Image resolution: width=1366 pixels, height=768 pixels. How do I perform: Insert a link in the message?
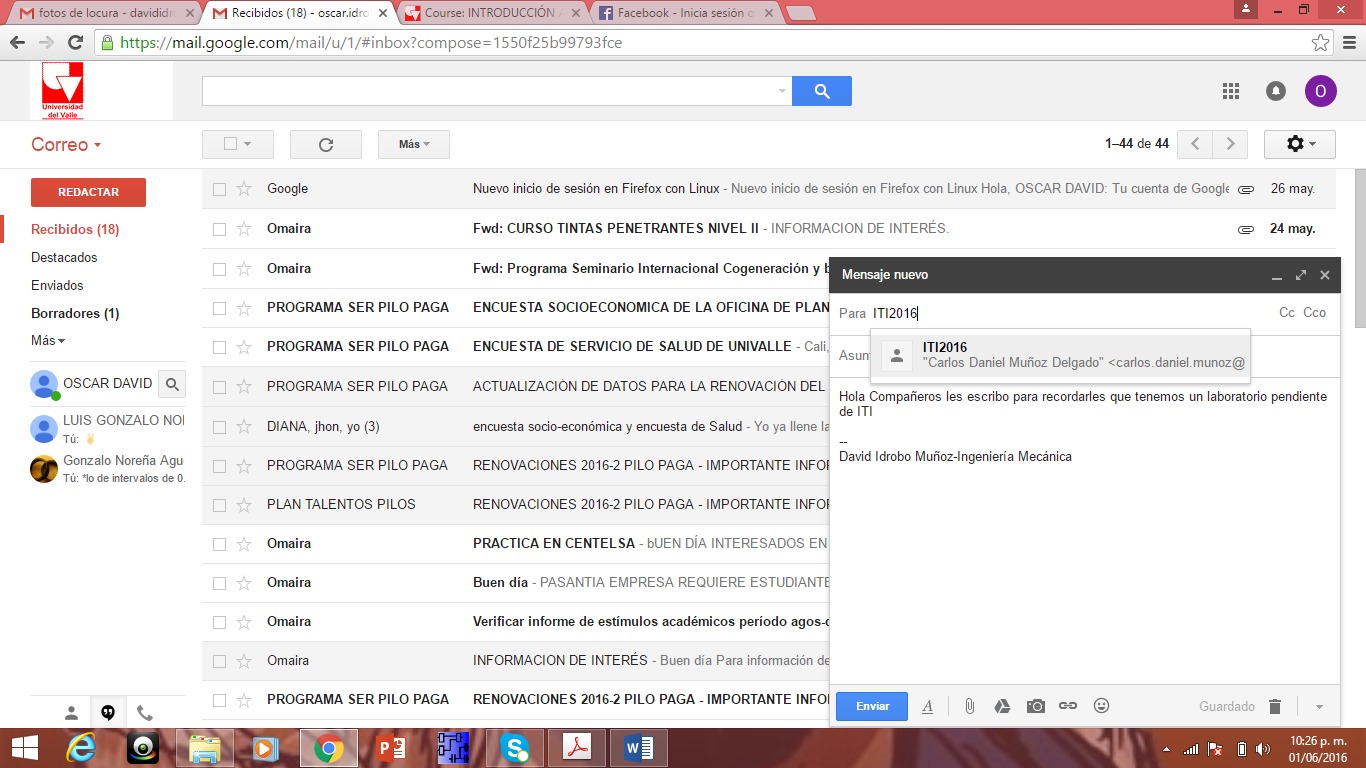coord(1068,706)
